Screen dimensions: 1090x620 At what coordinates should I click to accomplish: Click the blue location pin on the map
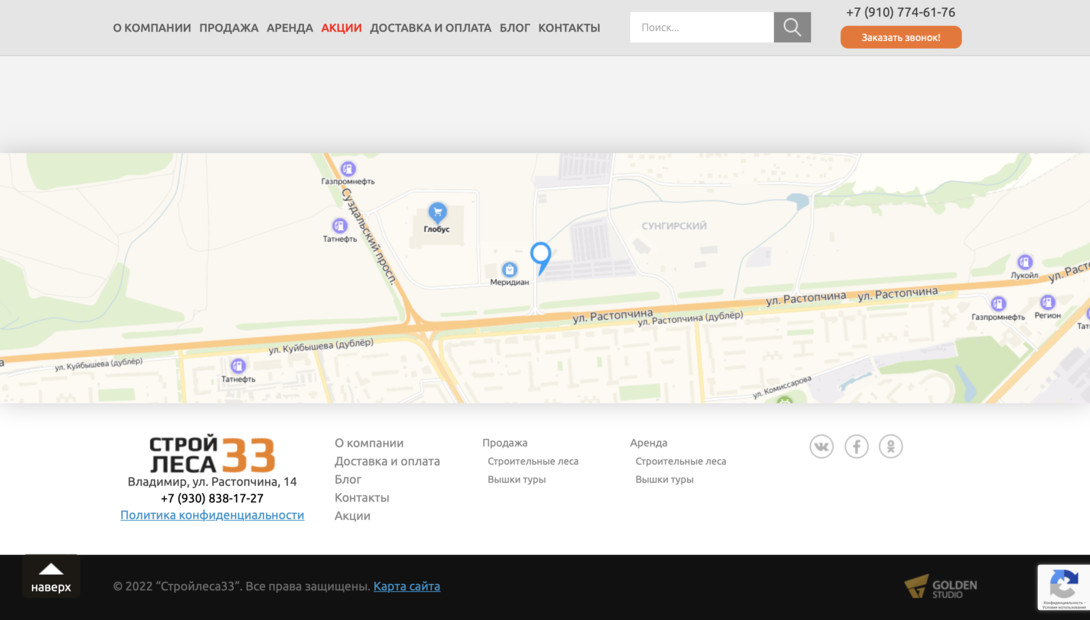point(541,257)
